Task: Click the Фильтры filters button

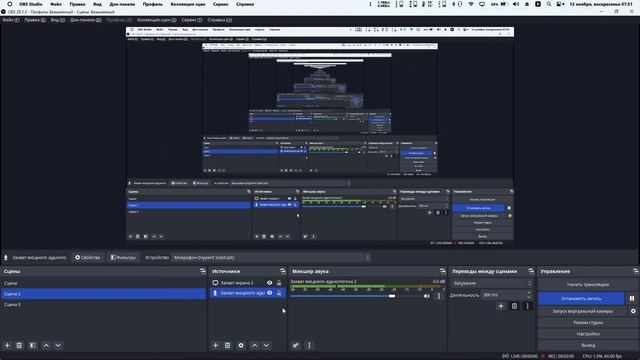Action: pyautogui.click(x=123, y=258)
